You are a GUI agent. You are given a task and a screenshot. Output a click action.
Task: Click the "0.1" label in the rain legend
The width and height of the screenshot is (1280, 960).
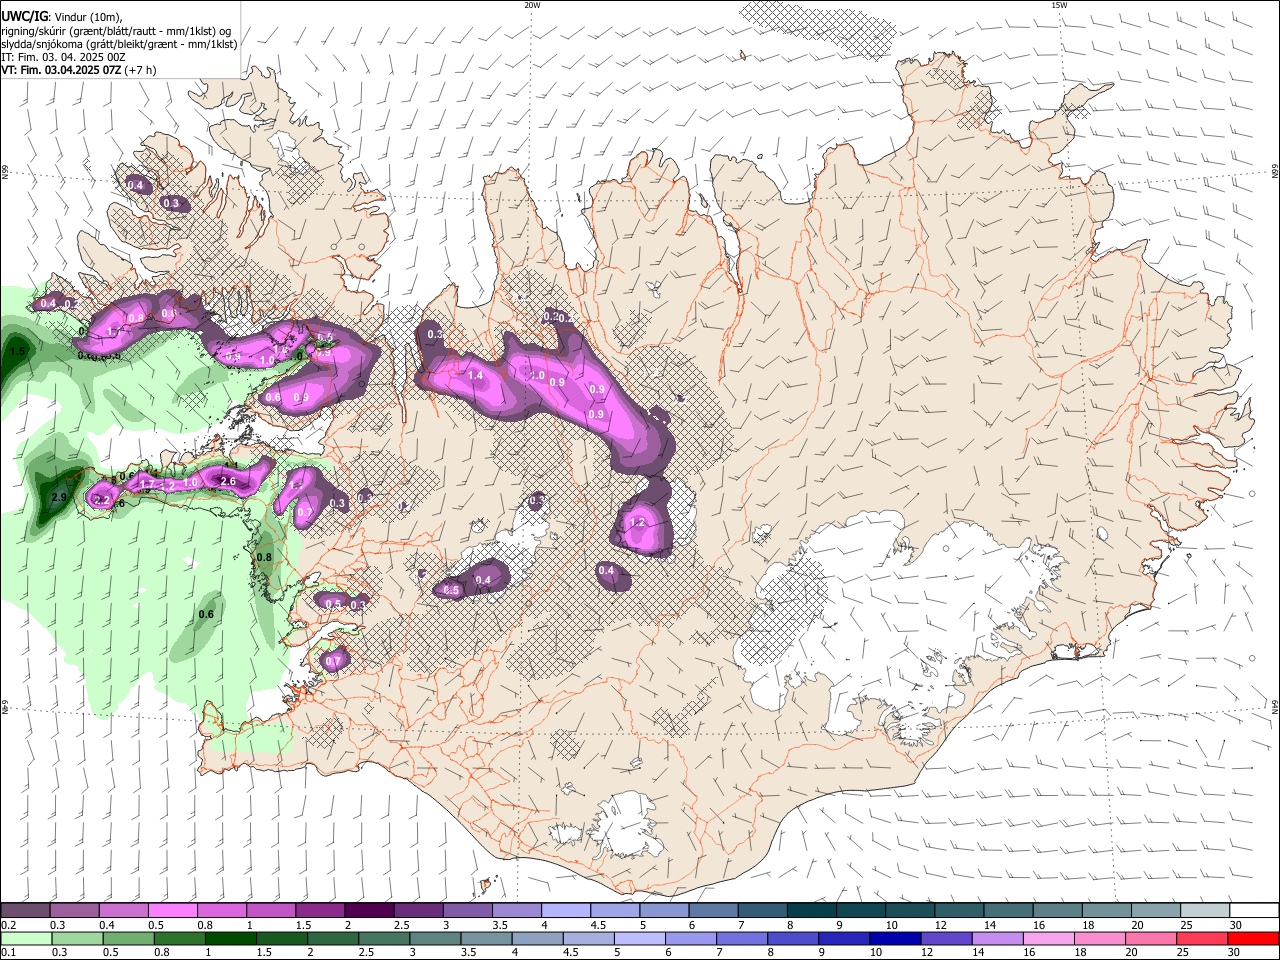(x=8, y=951)
